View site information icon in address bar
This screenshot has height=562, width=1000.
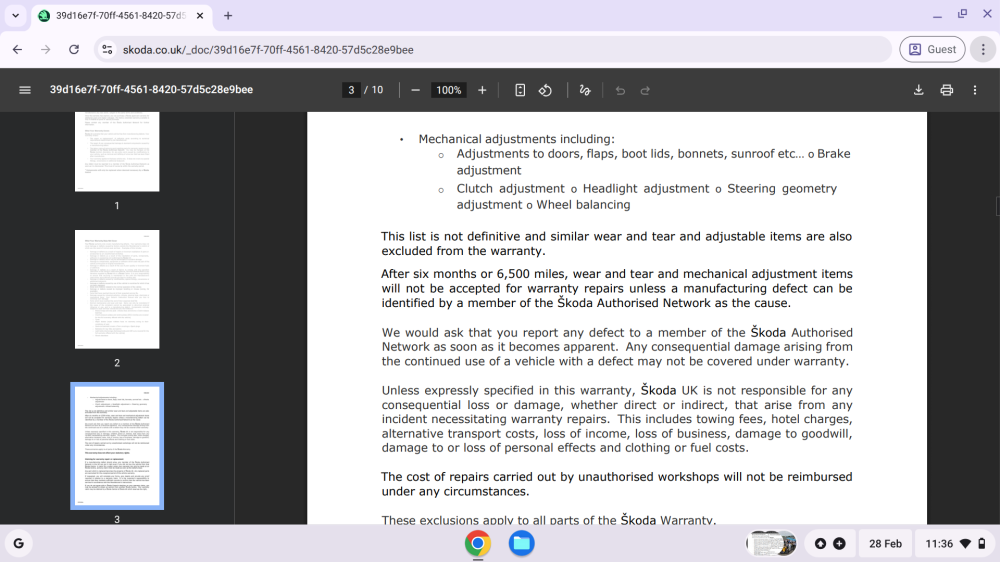click(107, 49)
